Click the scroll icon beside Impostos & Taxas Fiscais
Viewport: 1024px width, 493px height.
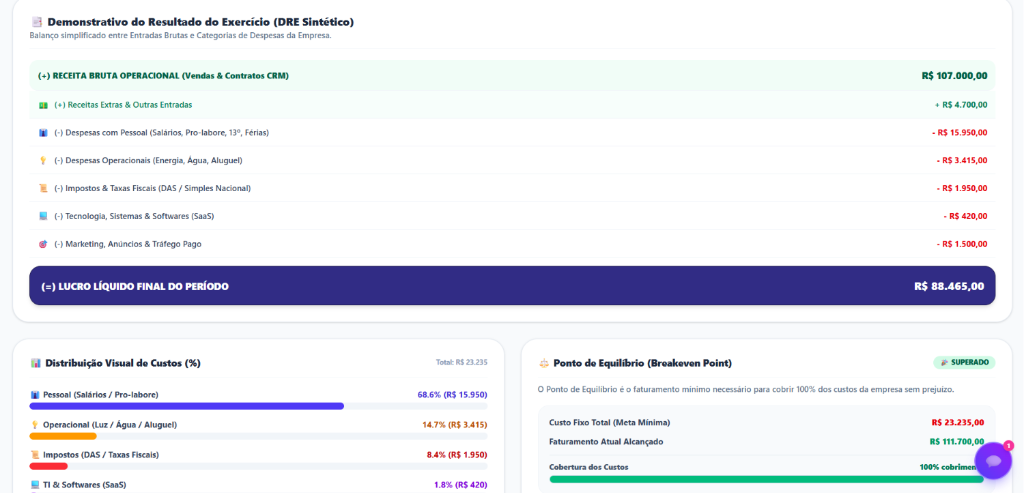pyautogui.click(x=43, y=188)
